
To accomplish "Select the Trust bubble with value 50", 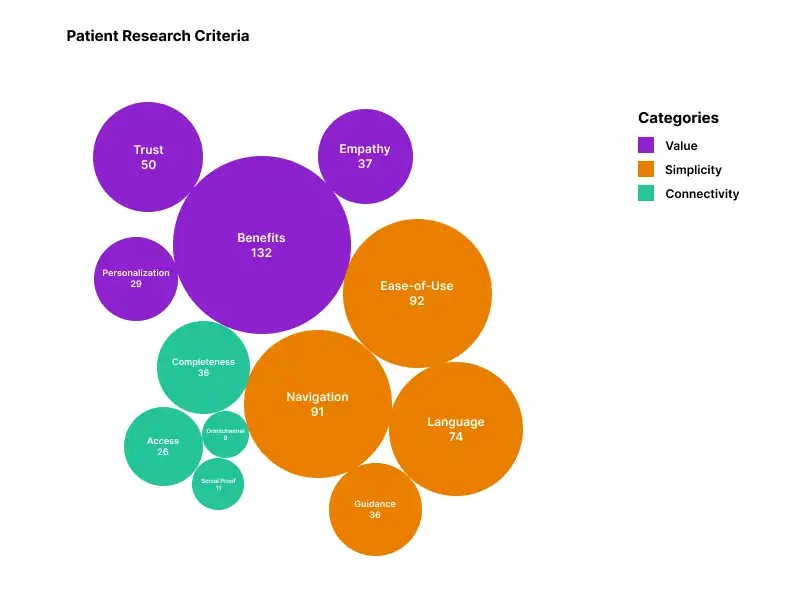I will (x=148, y=157).
